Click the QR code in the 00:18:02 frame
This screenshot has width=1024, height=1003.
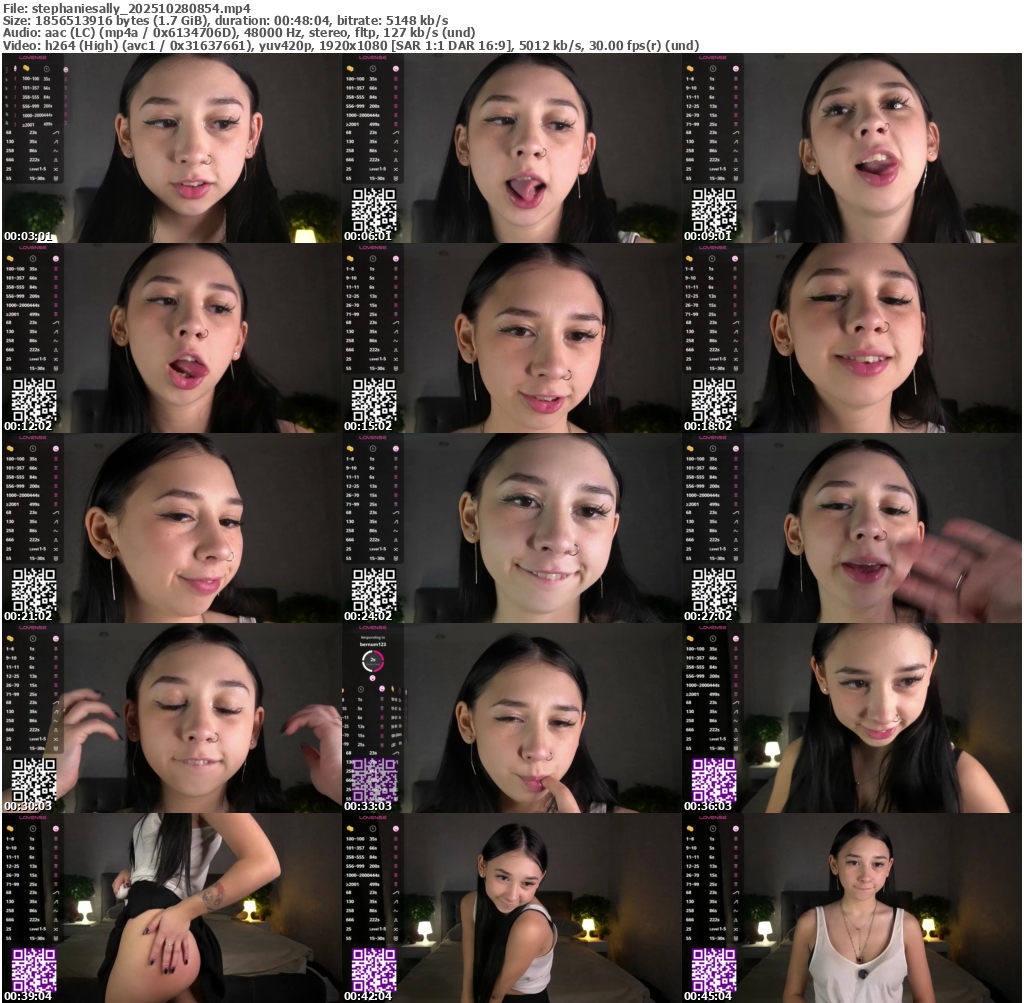pos(714,400)
